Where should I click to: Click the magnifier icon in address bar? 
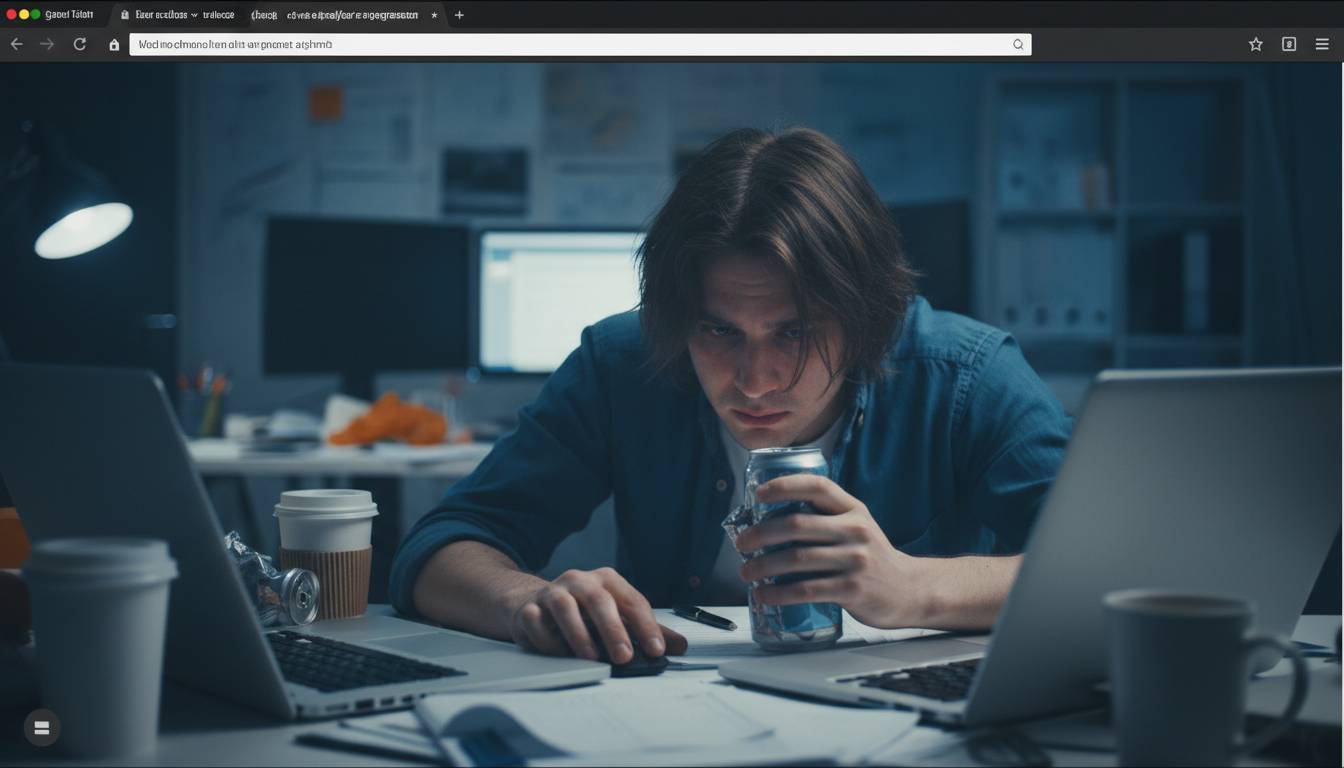coord(1018,44)
